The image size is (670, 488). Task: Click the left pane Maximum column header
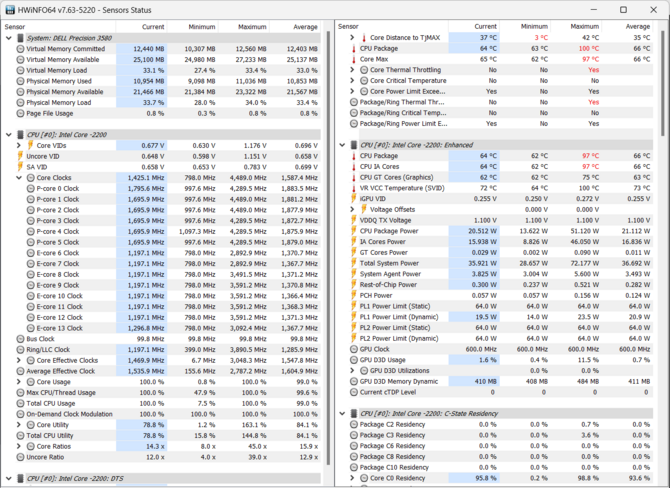pyautogui.click(x=244, y=26)
